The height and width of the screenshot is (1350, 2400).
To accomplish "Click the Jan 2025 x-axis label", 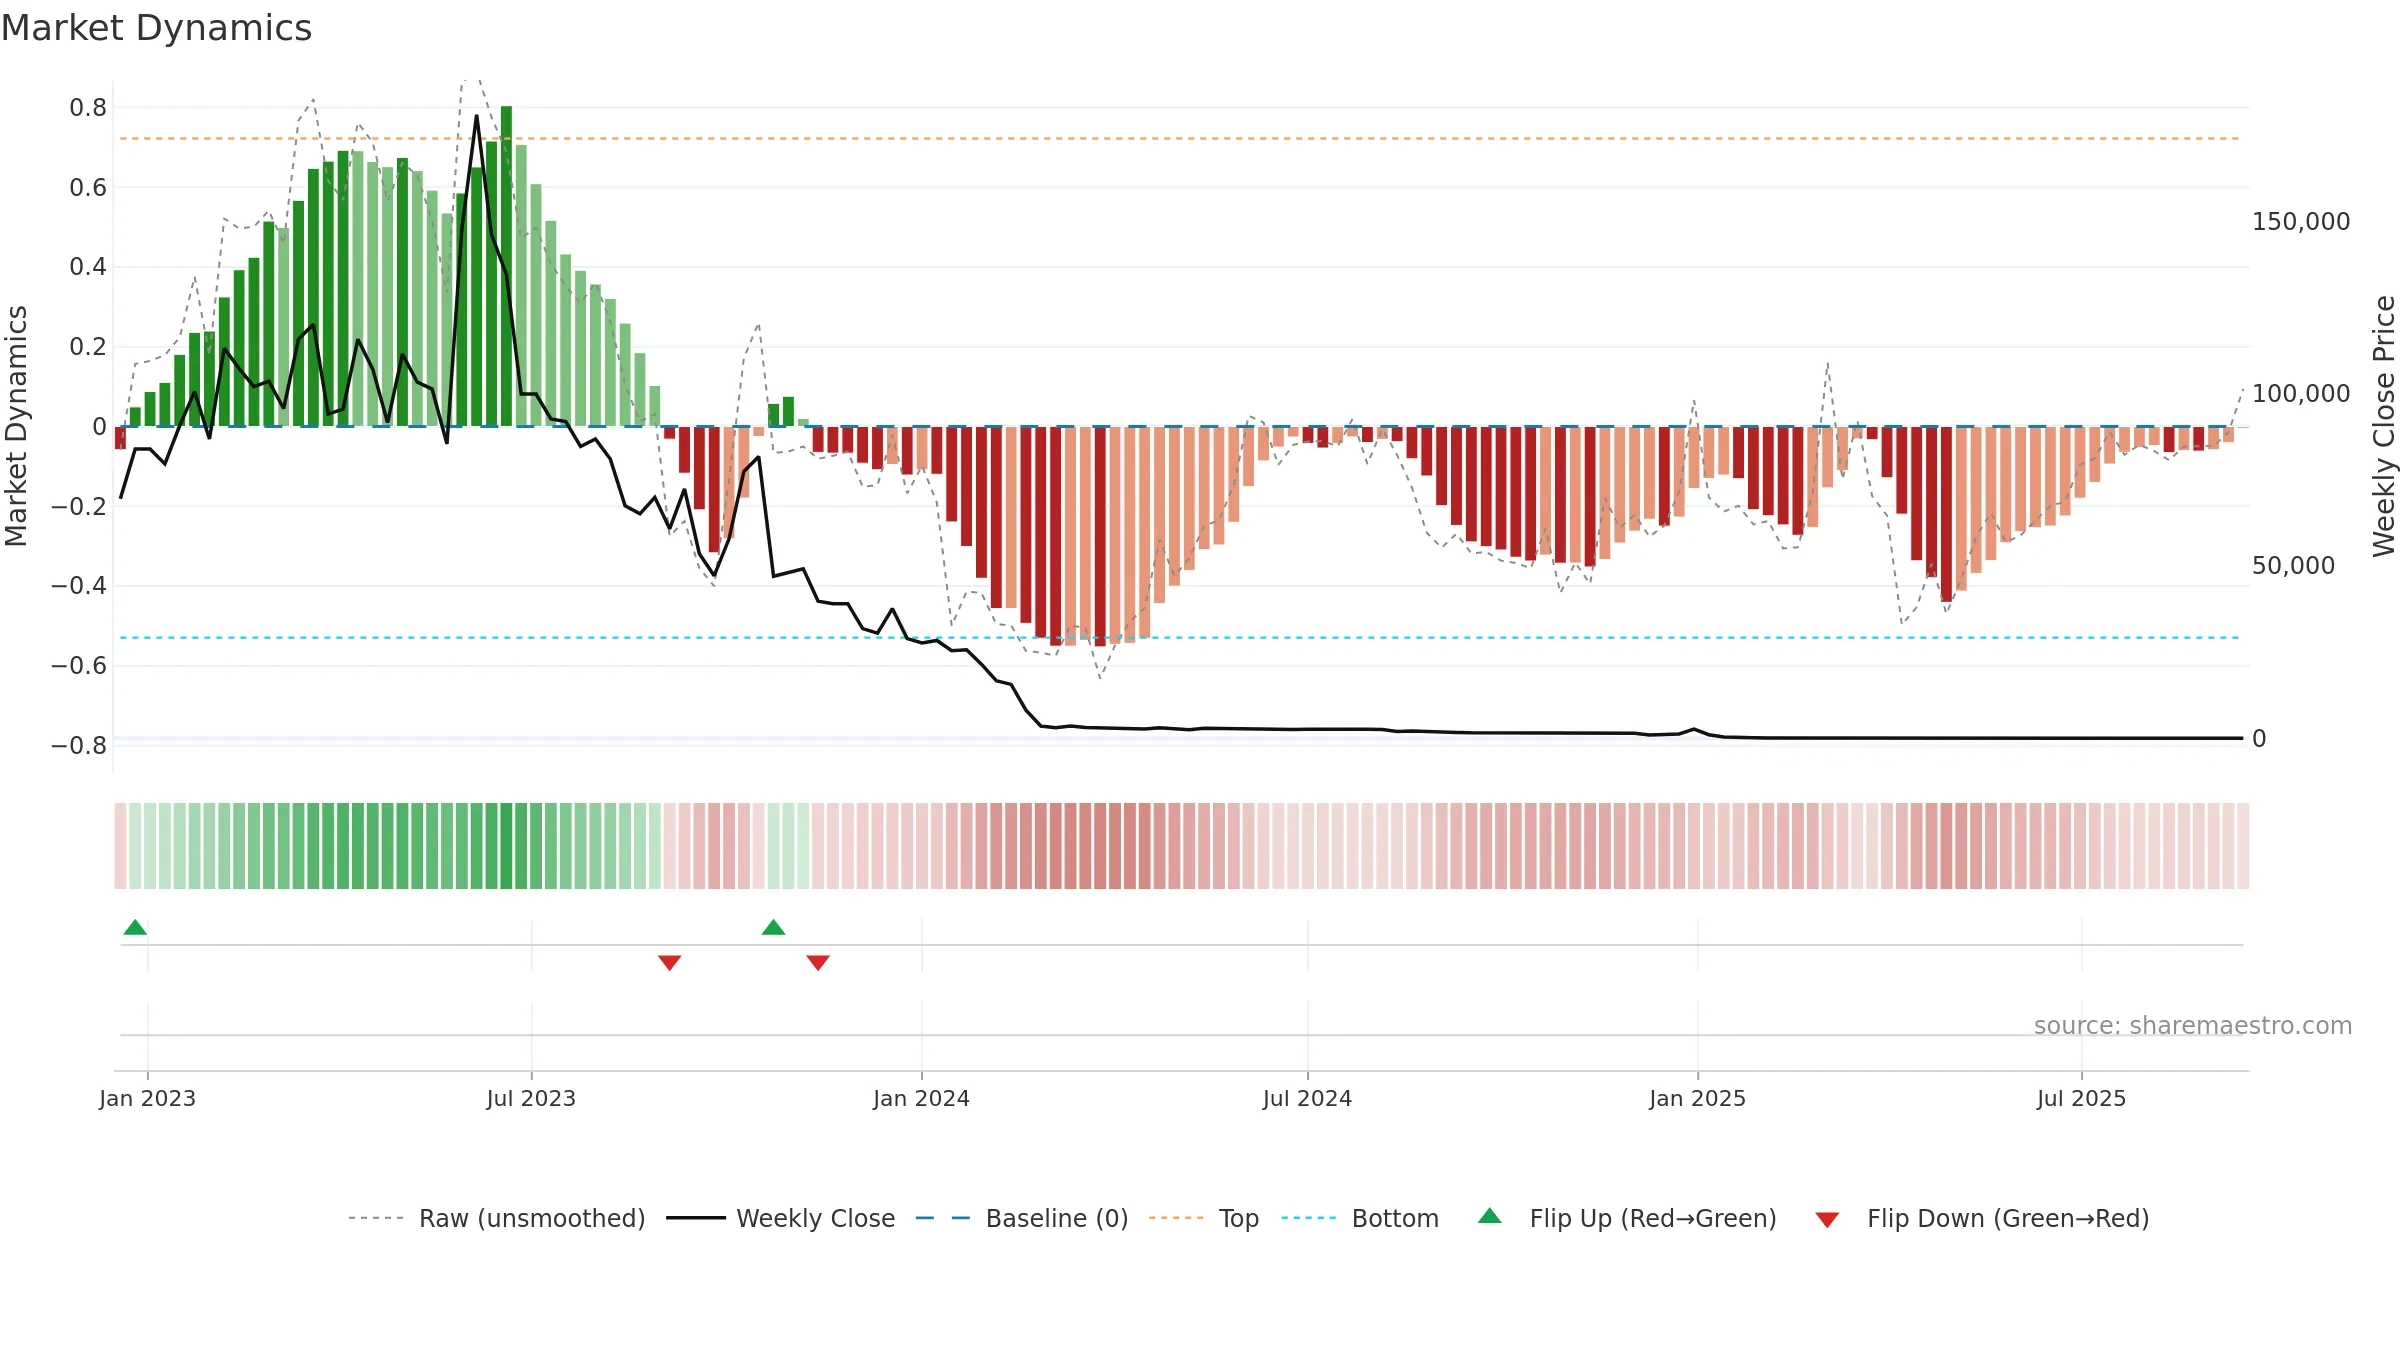I will click(1697, 1098).
